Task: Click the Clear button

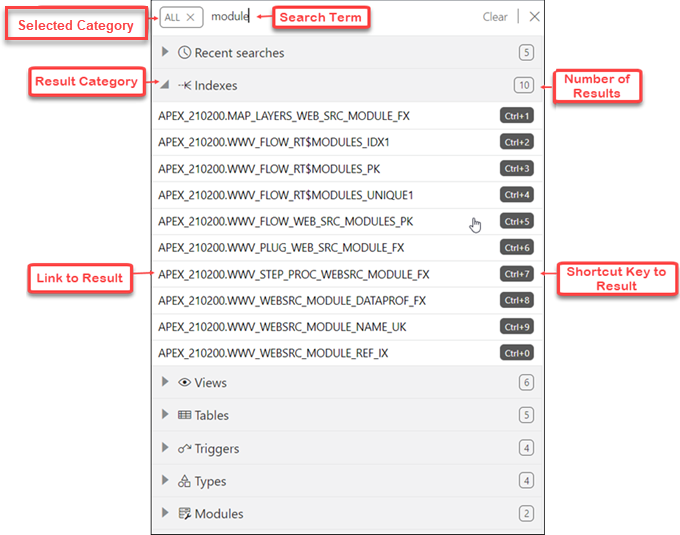Action: pos(495,17)
